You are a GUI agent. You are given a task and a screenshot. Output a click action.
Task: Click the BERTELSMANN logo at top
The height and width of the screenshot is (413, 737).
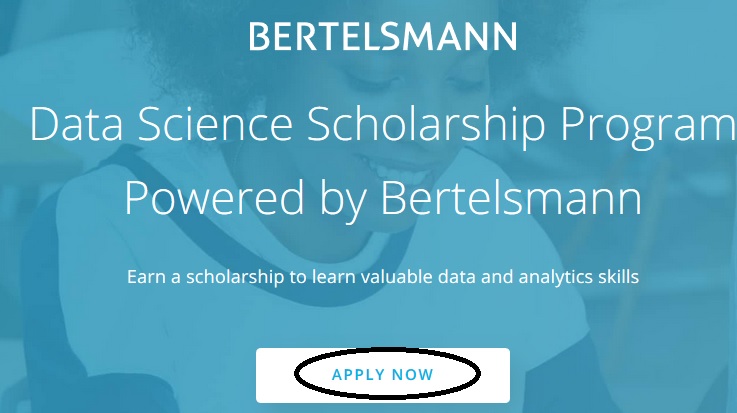[383, 36]
